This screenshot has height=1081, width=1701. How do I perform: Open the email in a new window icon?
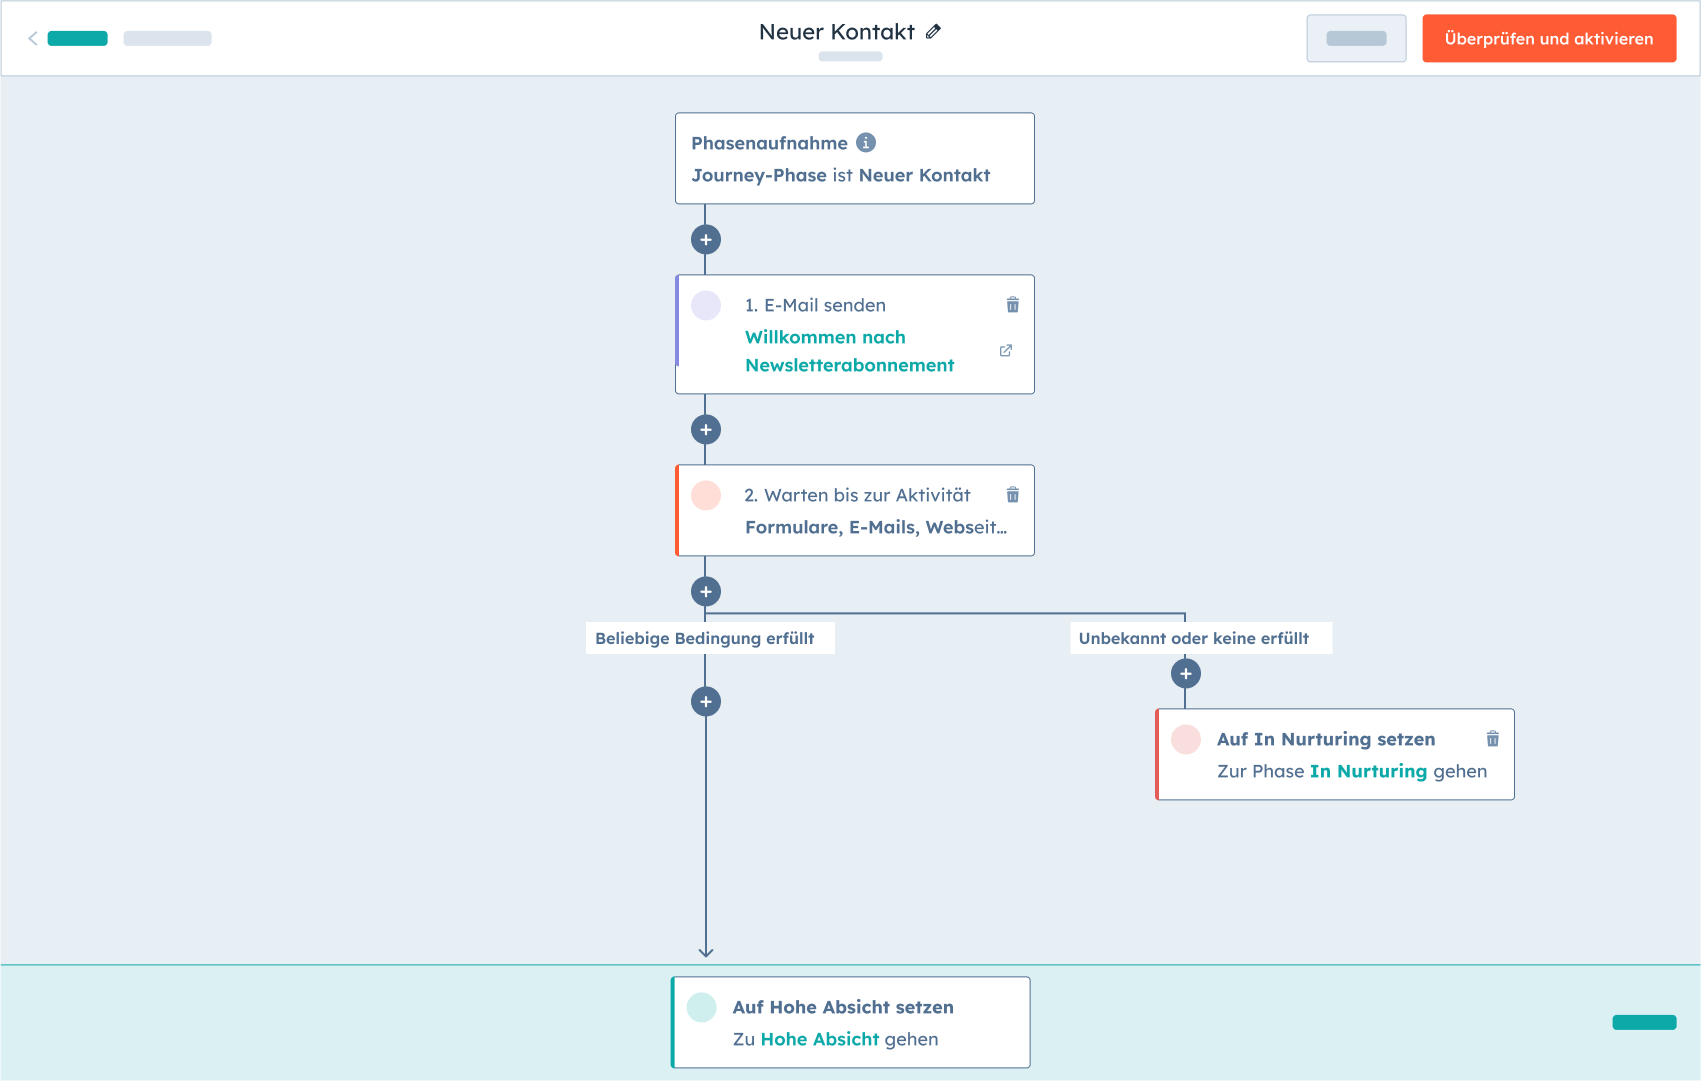(x=1006, y=351)
